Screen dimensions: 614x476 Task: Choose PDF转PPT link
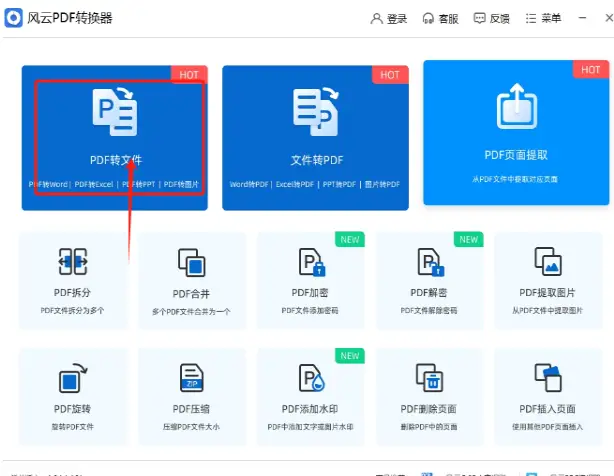click(139, 184)
